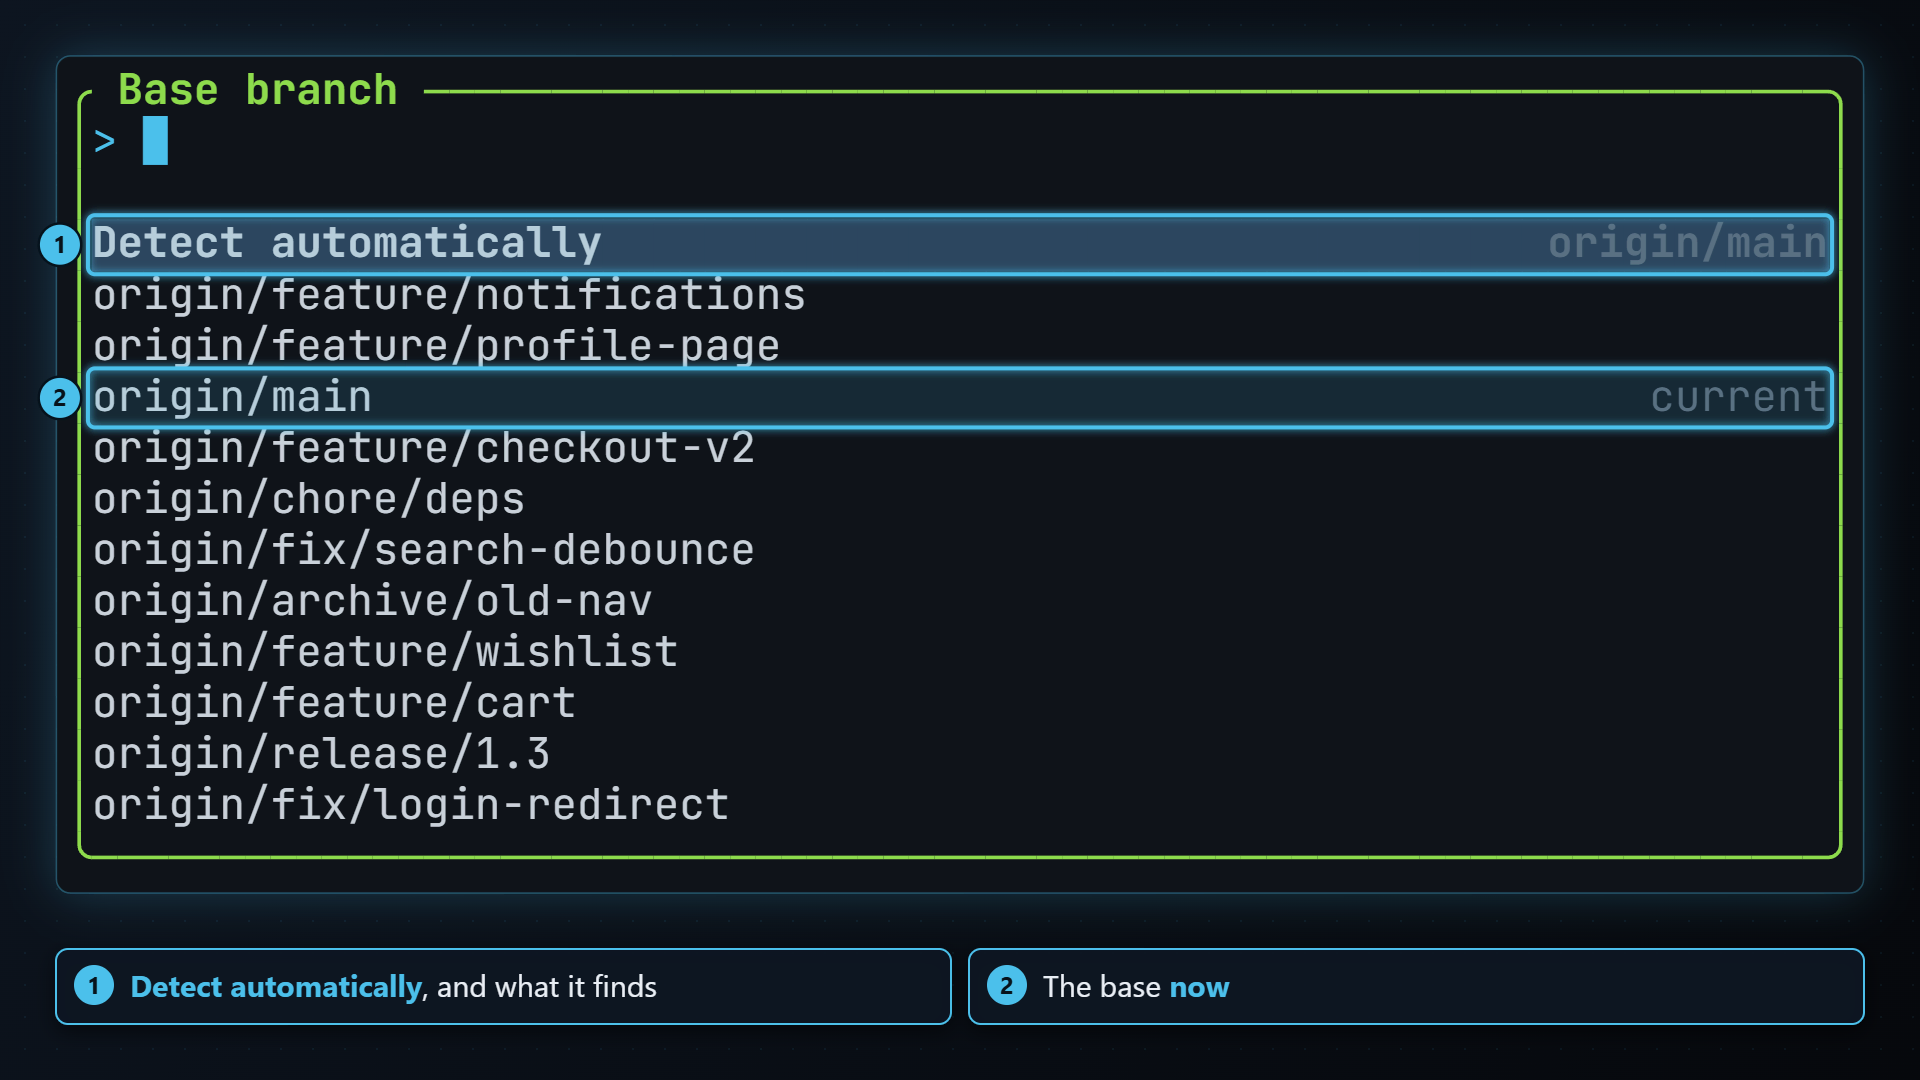
Task: Focus the Base branch filter input
Action: click(960, 141)
